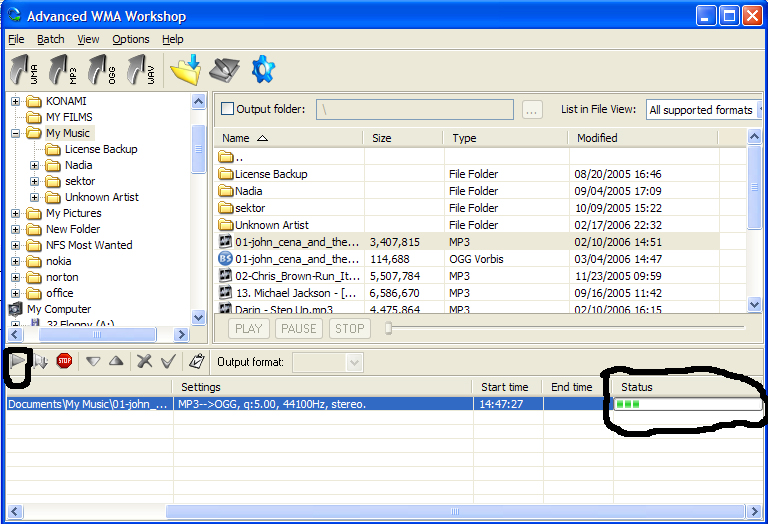Open the Options menu
This screenshot has height=524, width=768.
[x=130, y=39]
